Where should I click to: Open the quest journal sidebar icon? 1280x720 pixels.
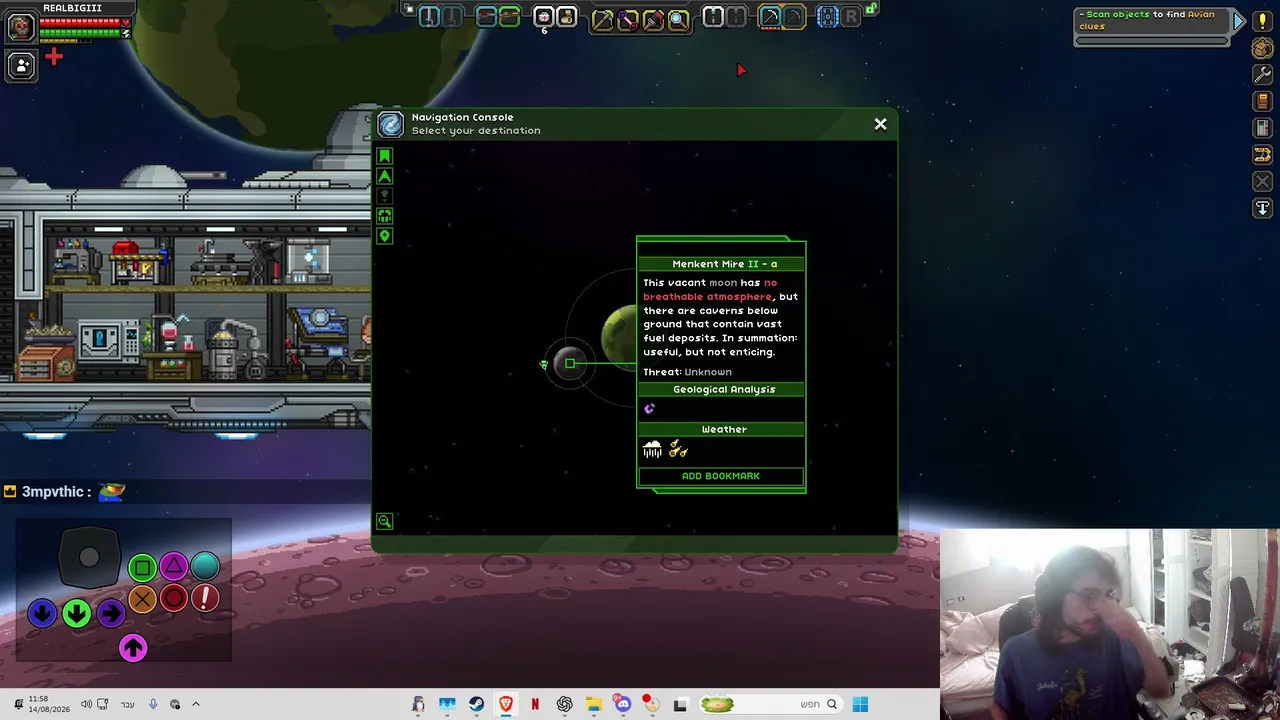click(1262, 129)
